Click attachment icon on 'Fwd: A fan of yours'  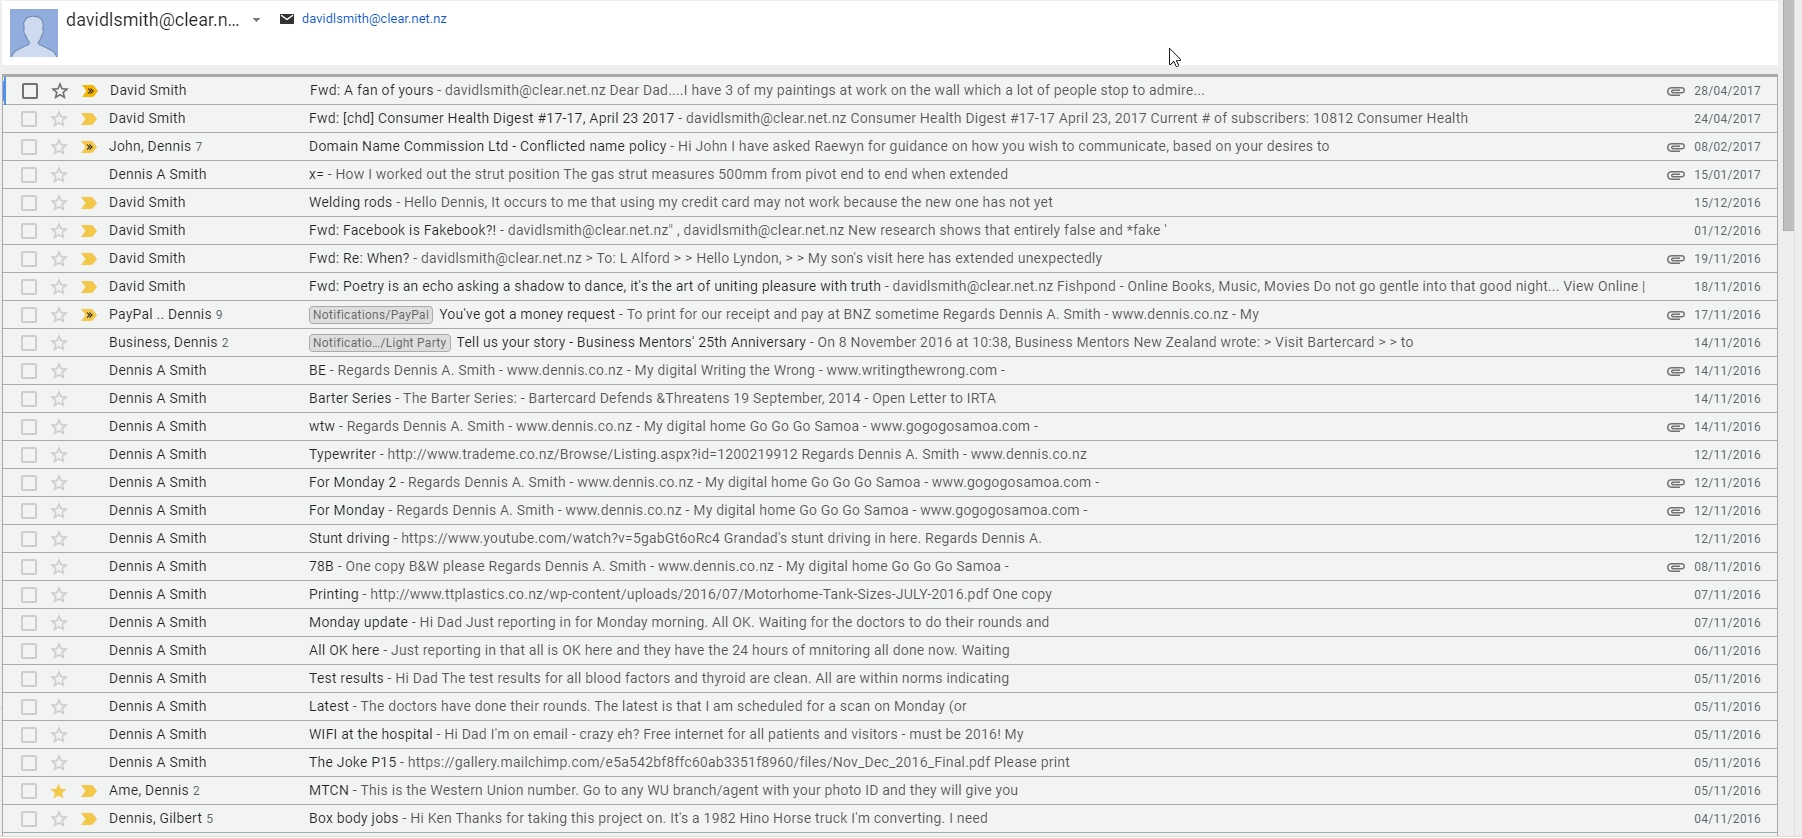pos(1676,91)
